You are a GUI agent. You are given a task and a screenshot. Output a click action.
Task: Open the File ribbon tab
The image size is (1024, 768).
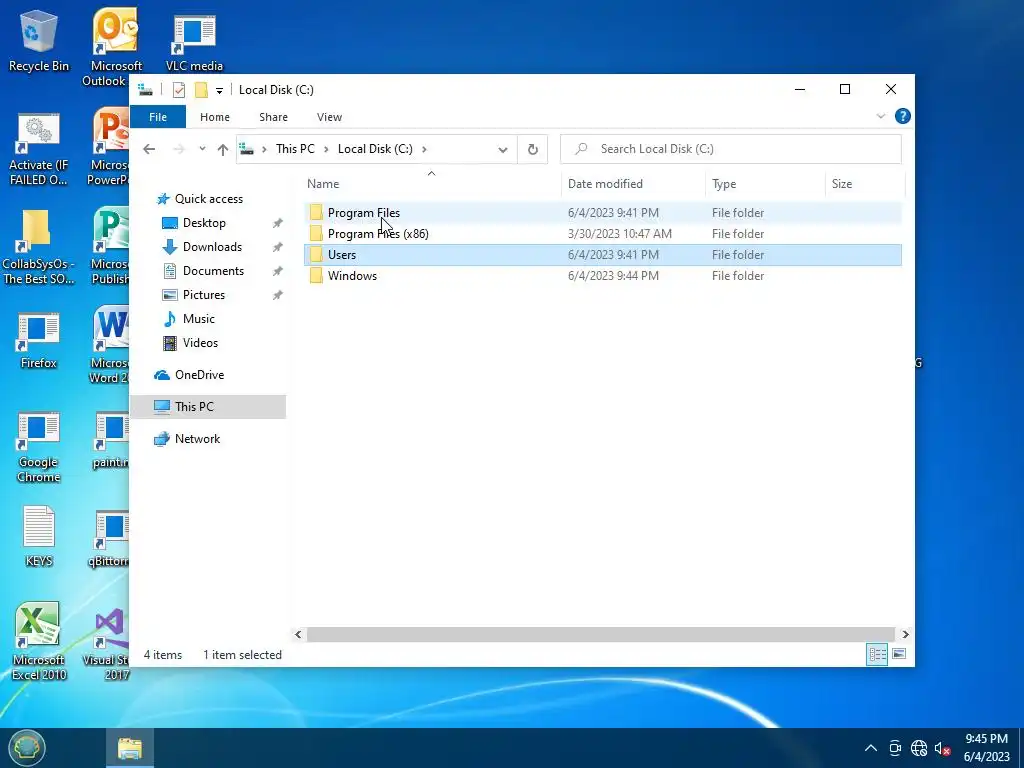tap(158, 117)
